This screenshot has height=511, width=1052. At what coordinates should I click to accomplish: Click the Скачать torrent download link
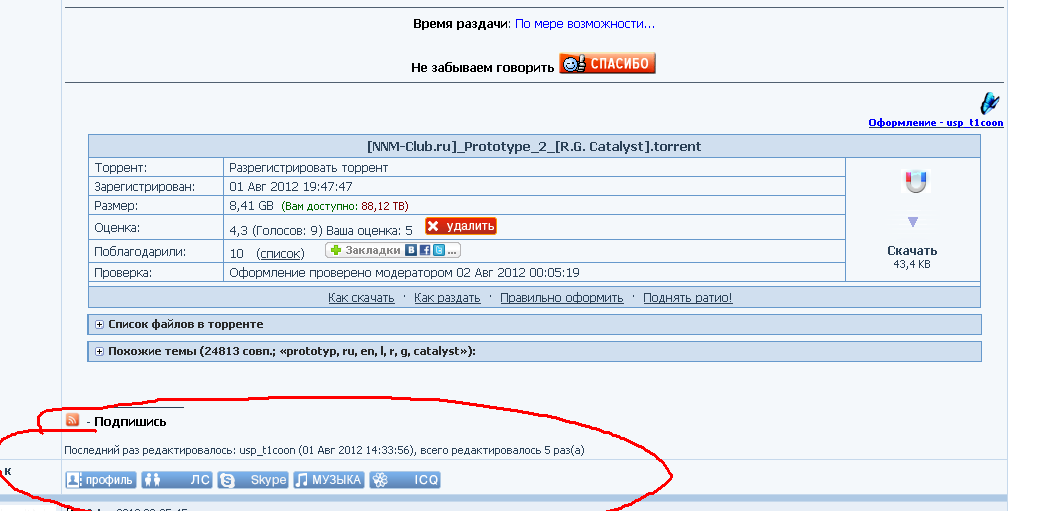(912, 251)
